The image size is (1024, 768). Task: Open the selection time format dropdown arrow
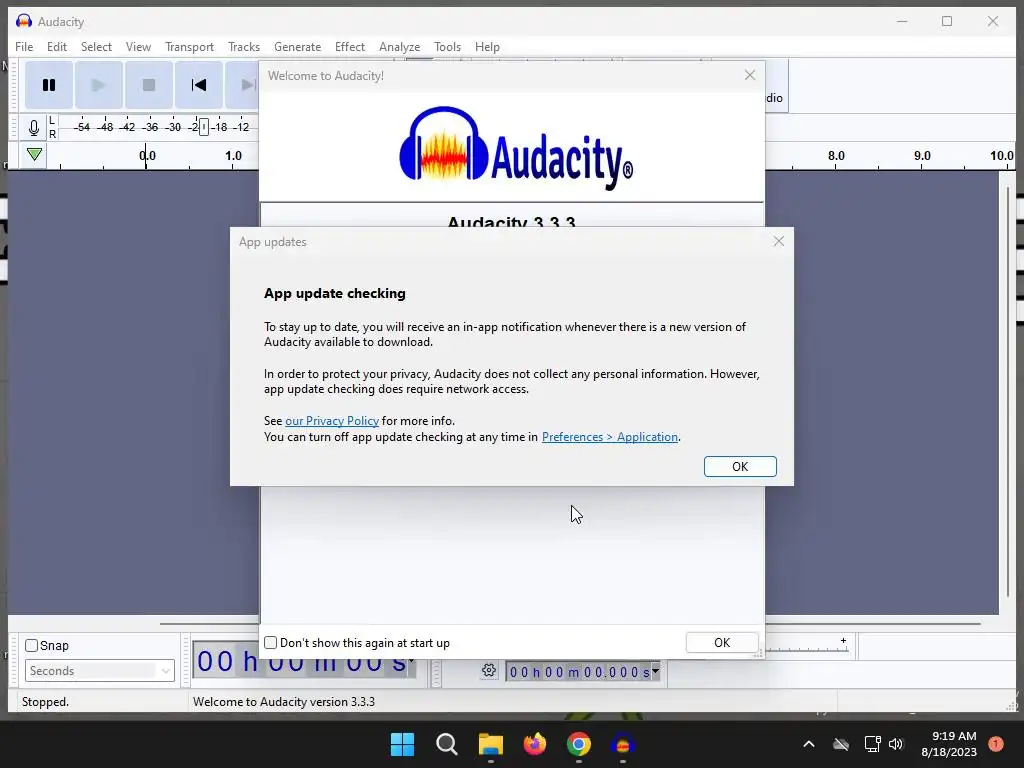tap(655, 671)
